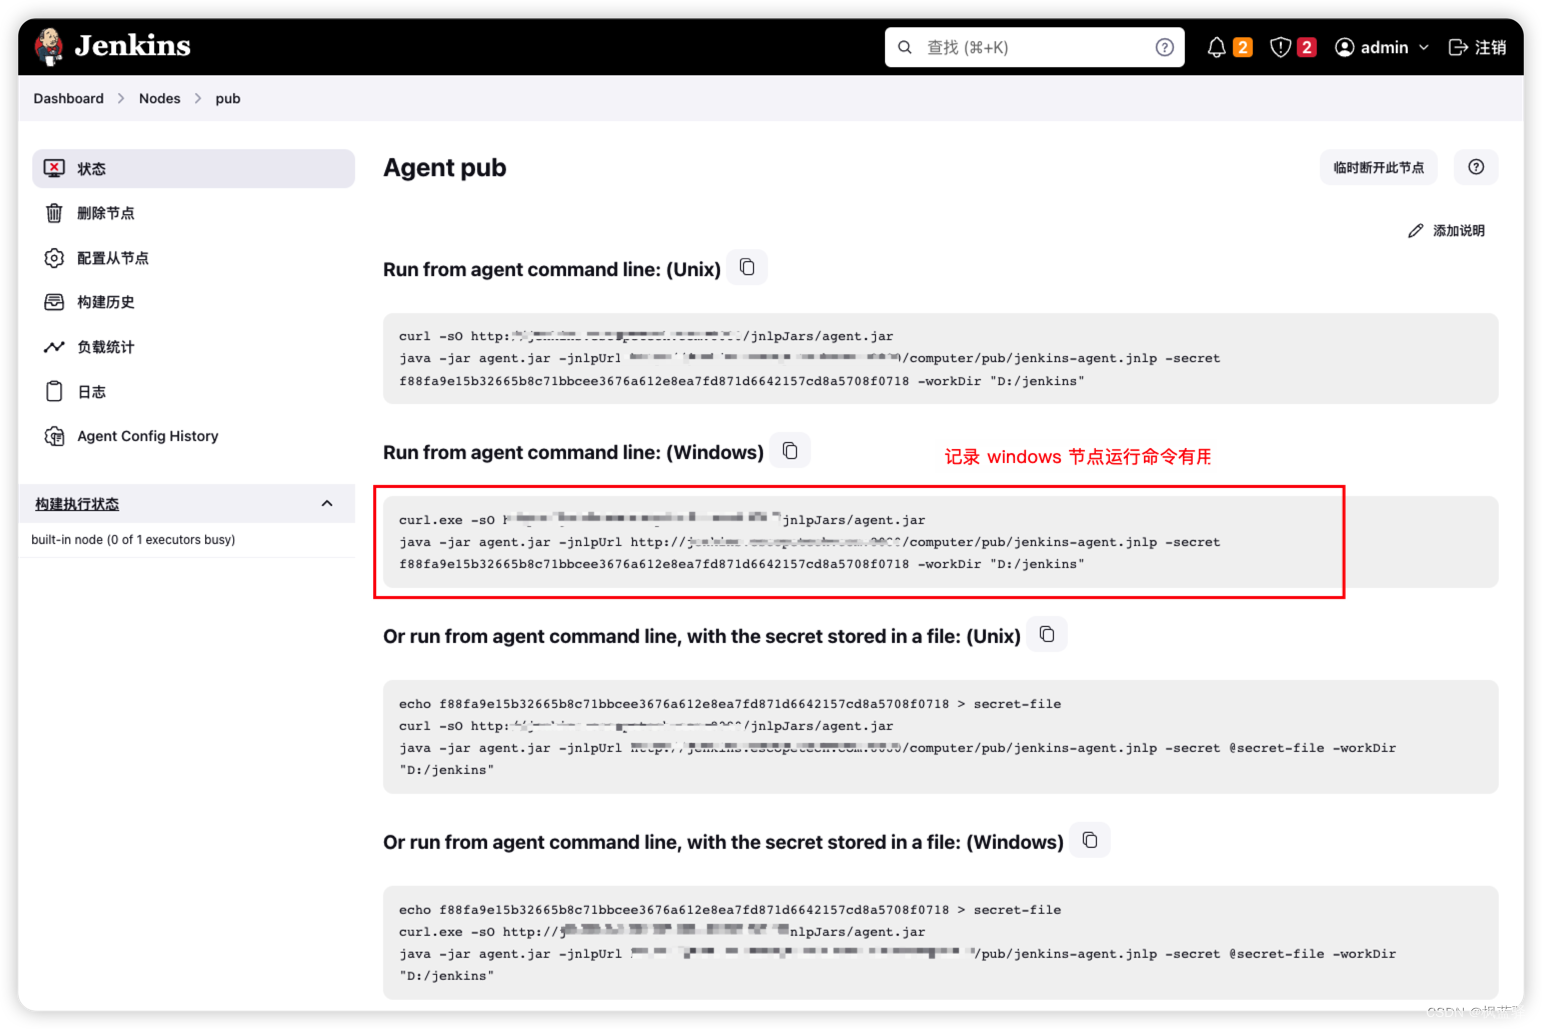The height and width of the screenshot is (1029, 1542).
Task: Click the Run from agent command line: (Unix) heading
Action: (x=552, y=269)
